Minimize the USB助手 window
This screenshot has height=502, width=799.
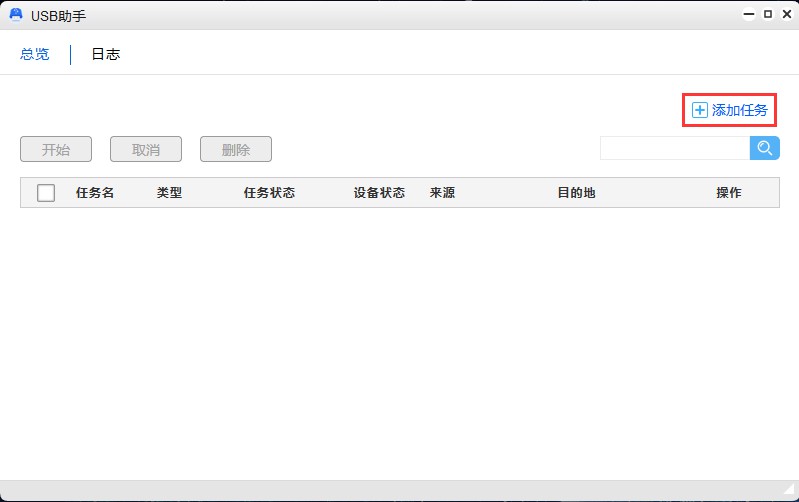(x=751, y=15)
